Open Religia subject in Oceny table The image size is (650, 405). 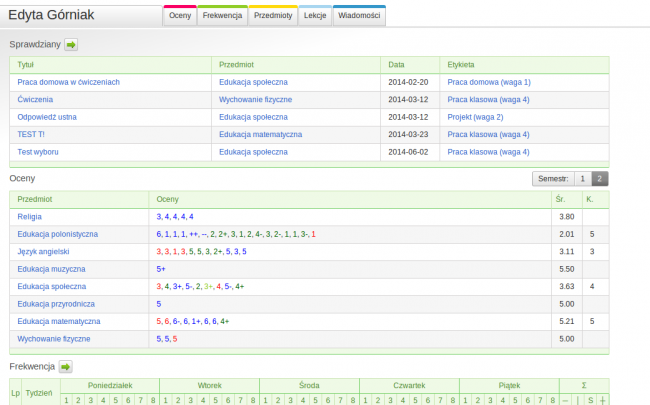point(29,216)
